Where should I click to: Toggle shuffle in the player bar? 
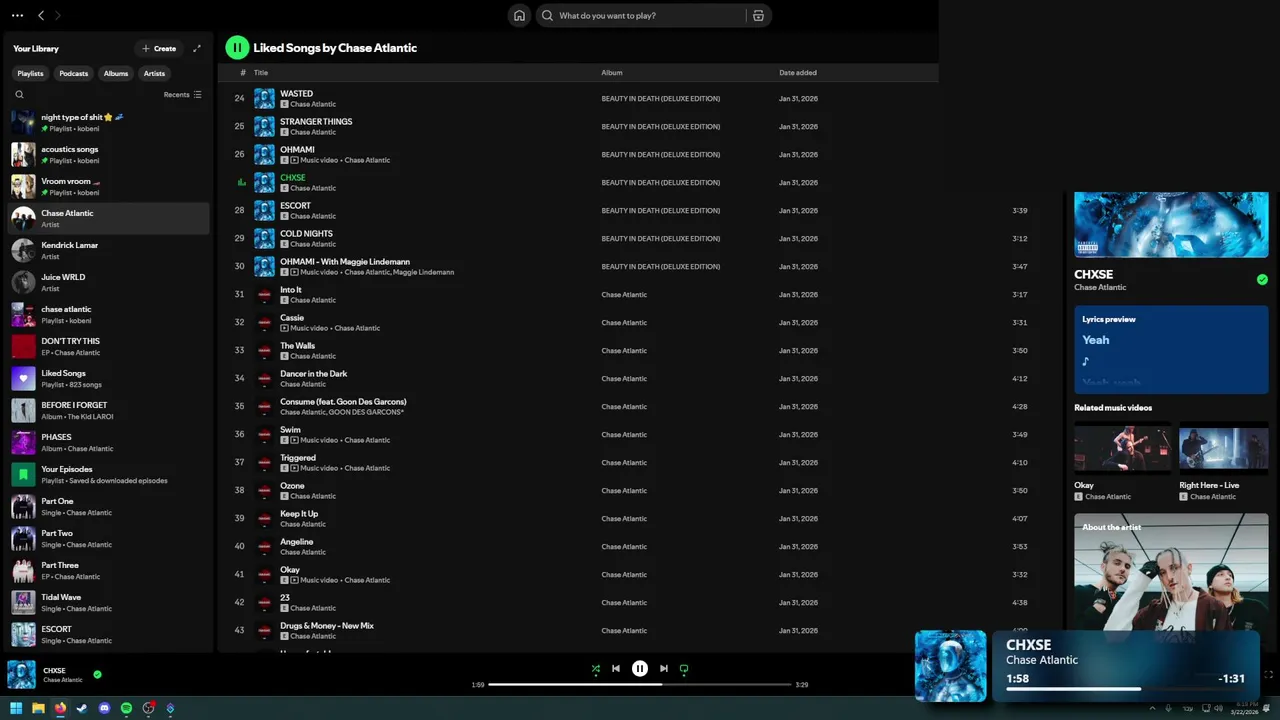pyautogui.click(x=596, y=669)
